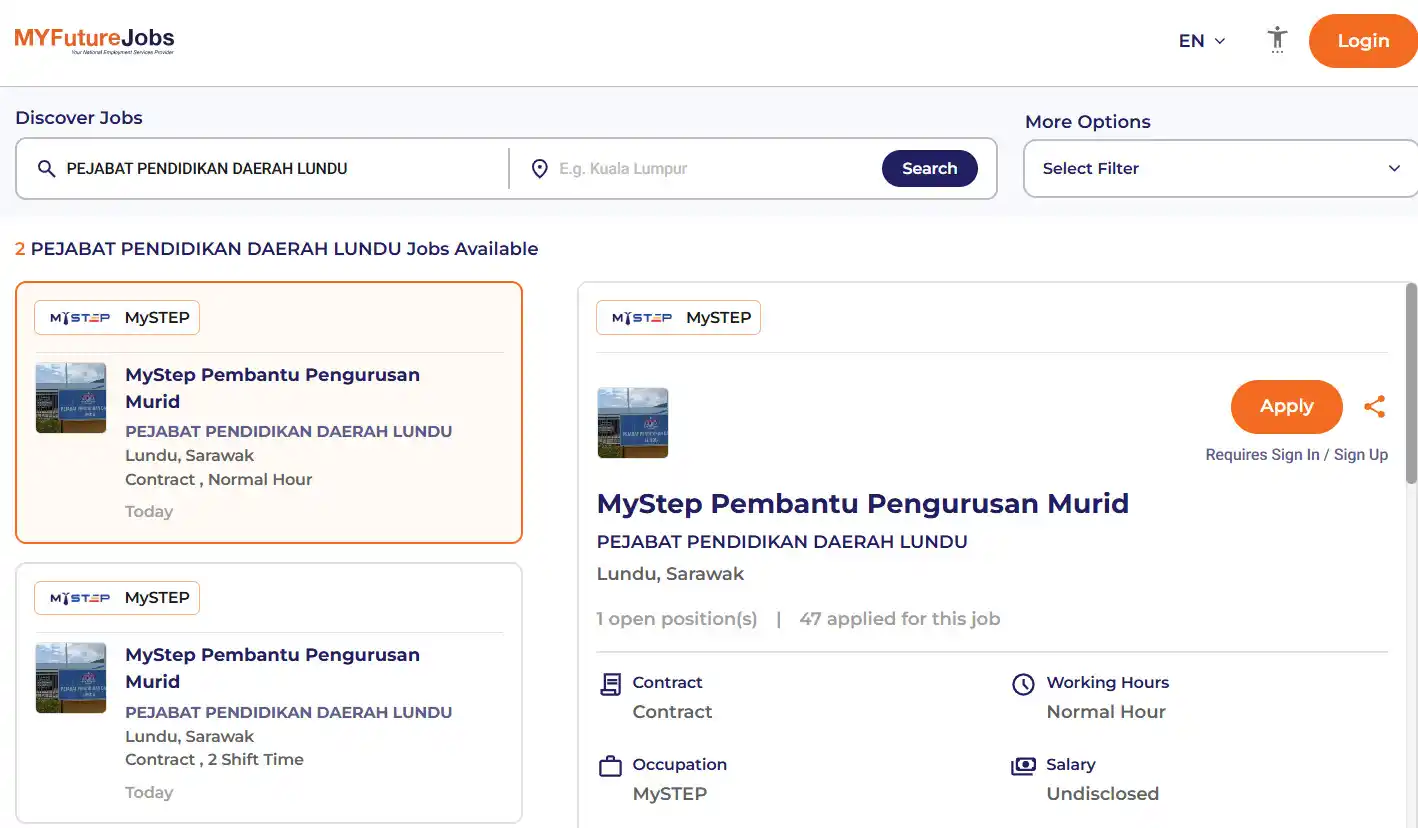Screen dimensions: 1418x828
Task: Click employer thumbnail on Normal Hour card
Action: click(x=71, y=398)
